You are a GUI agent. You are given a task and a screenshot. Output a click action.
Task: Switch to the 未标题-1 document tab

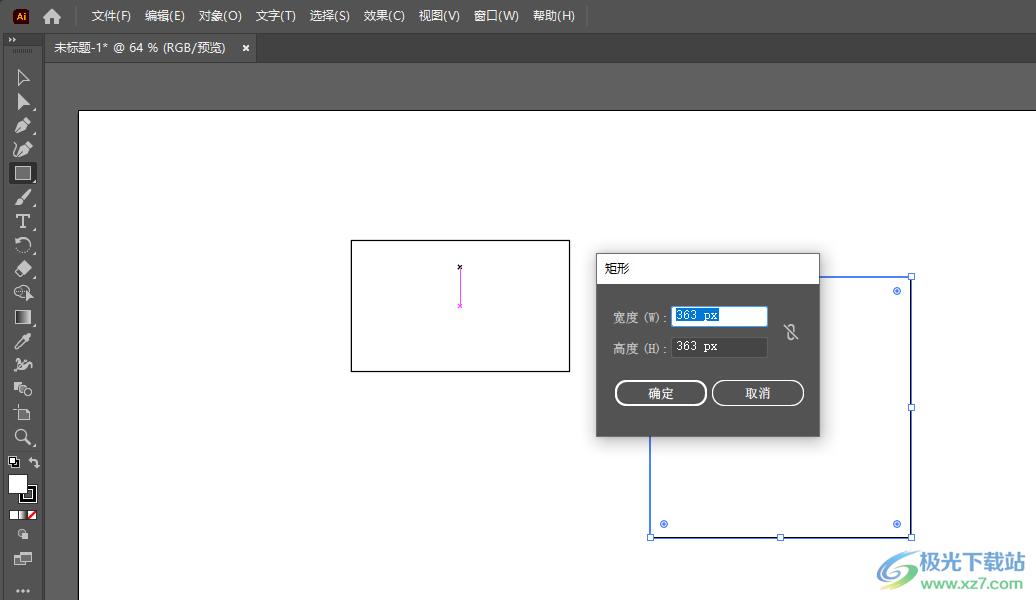point(139,48)
